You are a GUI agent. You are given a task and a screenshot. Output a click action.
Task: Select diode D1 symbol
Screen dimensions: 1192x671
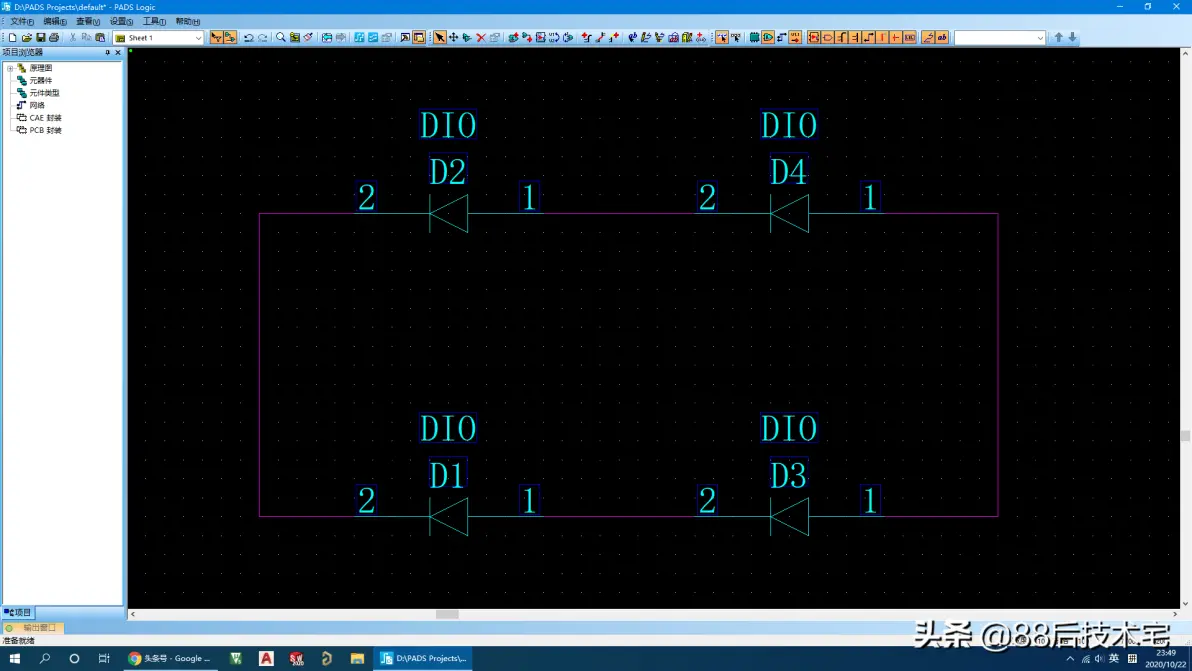click(x=449, y=517)
